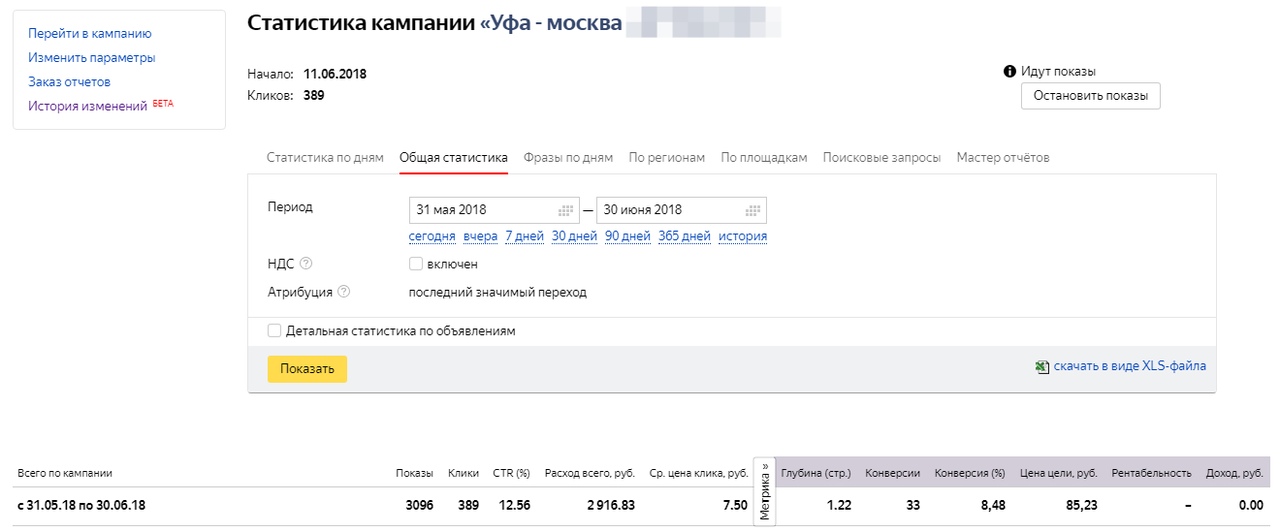
Task: Click the Показы column header
Action: pos(414,474)
